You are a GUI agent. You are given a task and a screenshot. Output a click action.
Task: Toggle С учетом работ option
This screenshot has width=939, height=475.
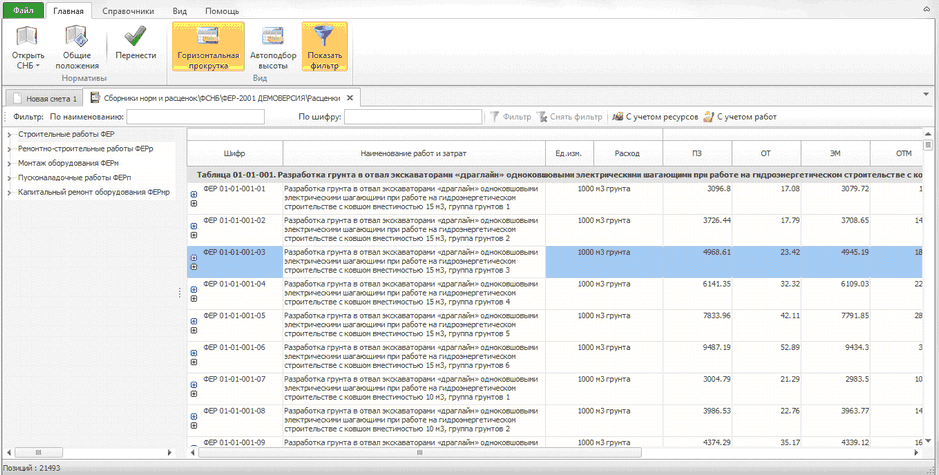[x=740, y=117]
